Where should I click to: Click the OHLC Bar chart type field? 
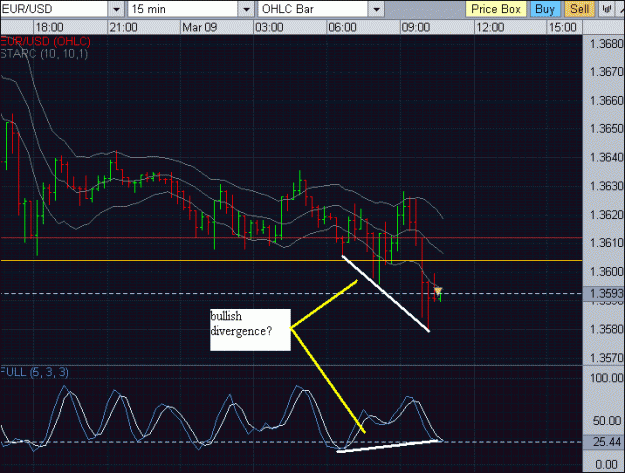click(x=313, y=9)
